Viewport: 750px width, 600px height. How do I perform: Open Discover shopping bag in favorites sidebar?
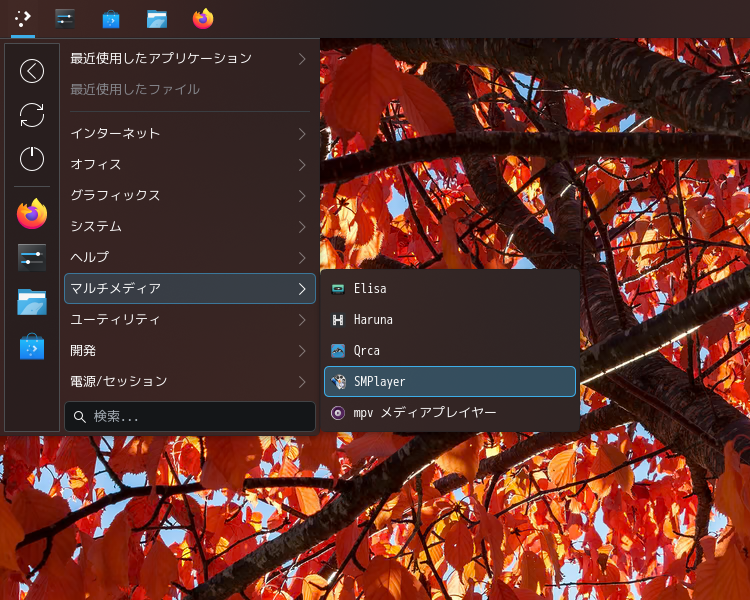pos(32,346)
